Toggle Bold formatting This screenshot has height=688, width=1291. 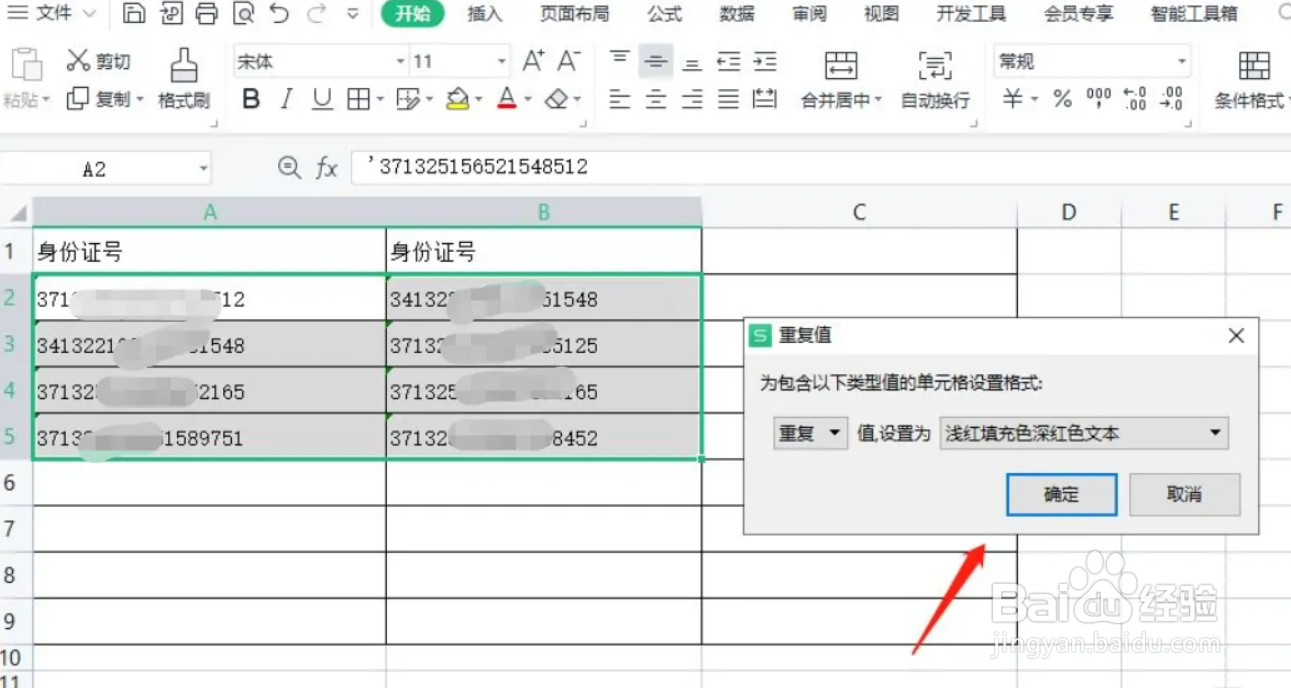tap(251, 99)
